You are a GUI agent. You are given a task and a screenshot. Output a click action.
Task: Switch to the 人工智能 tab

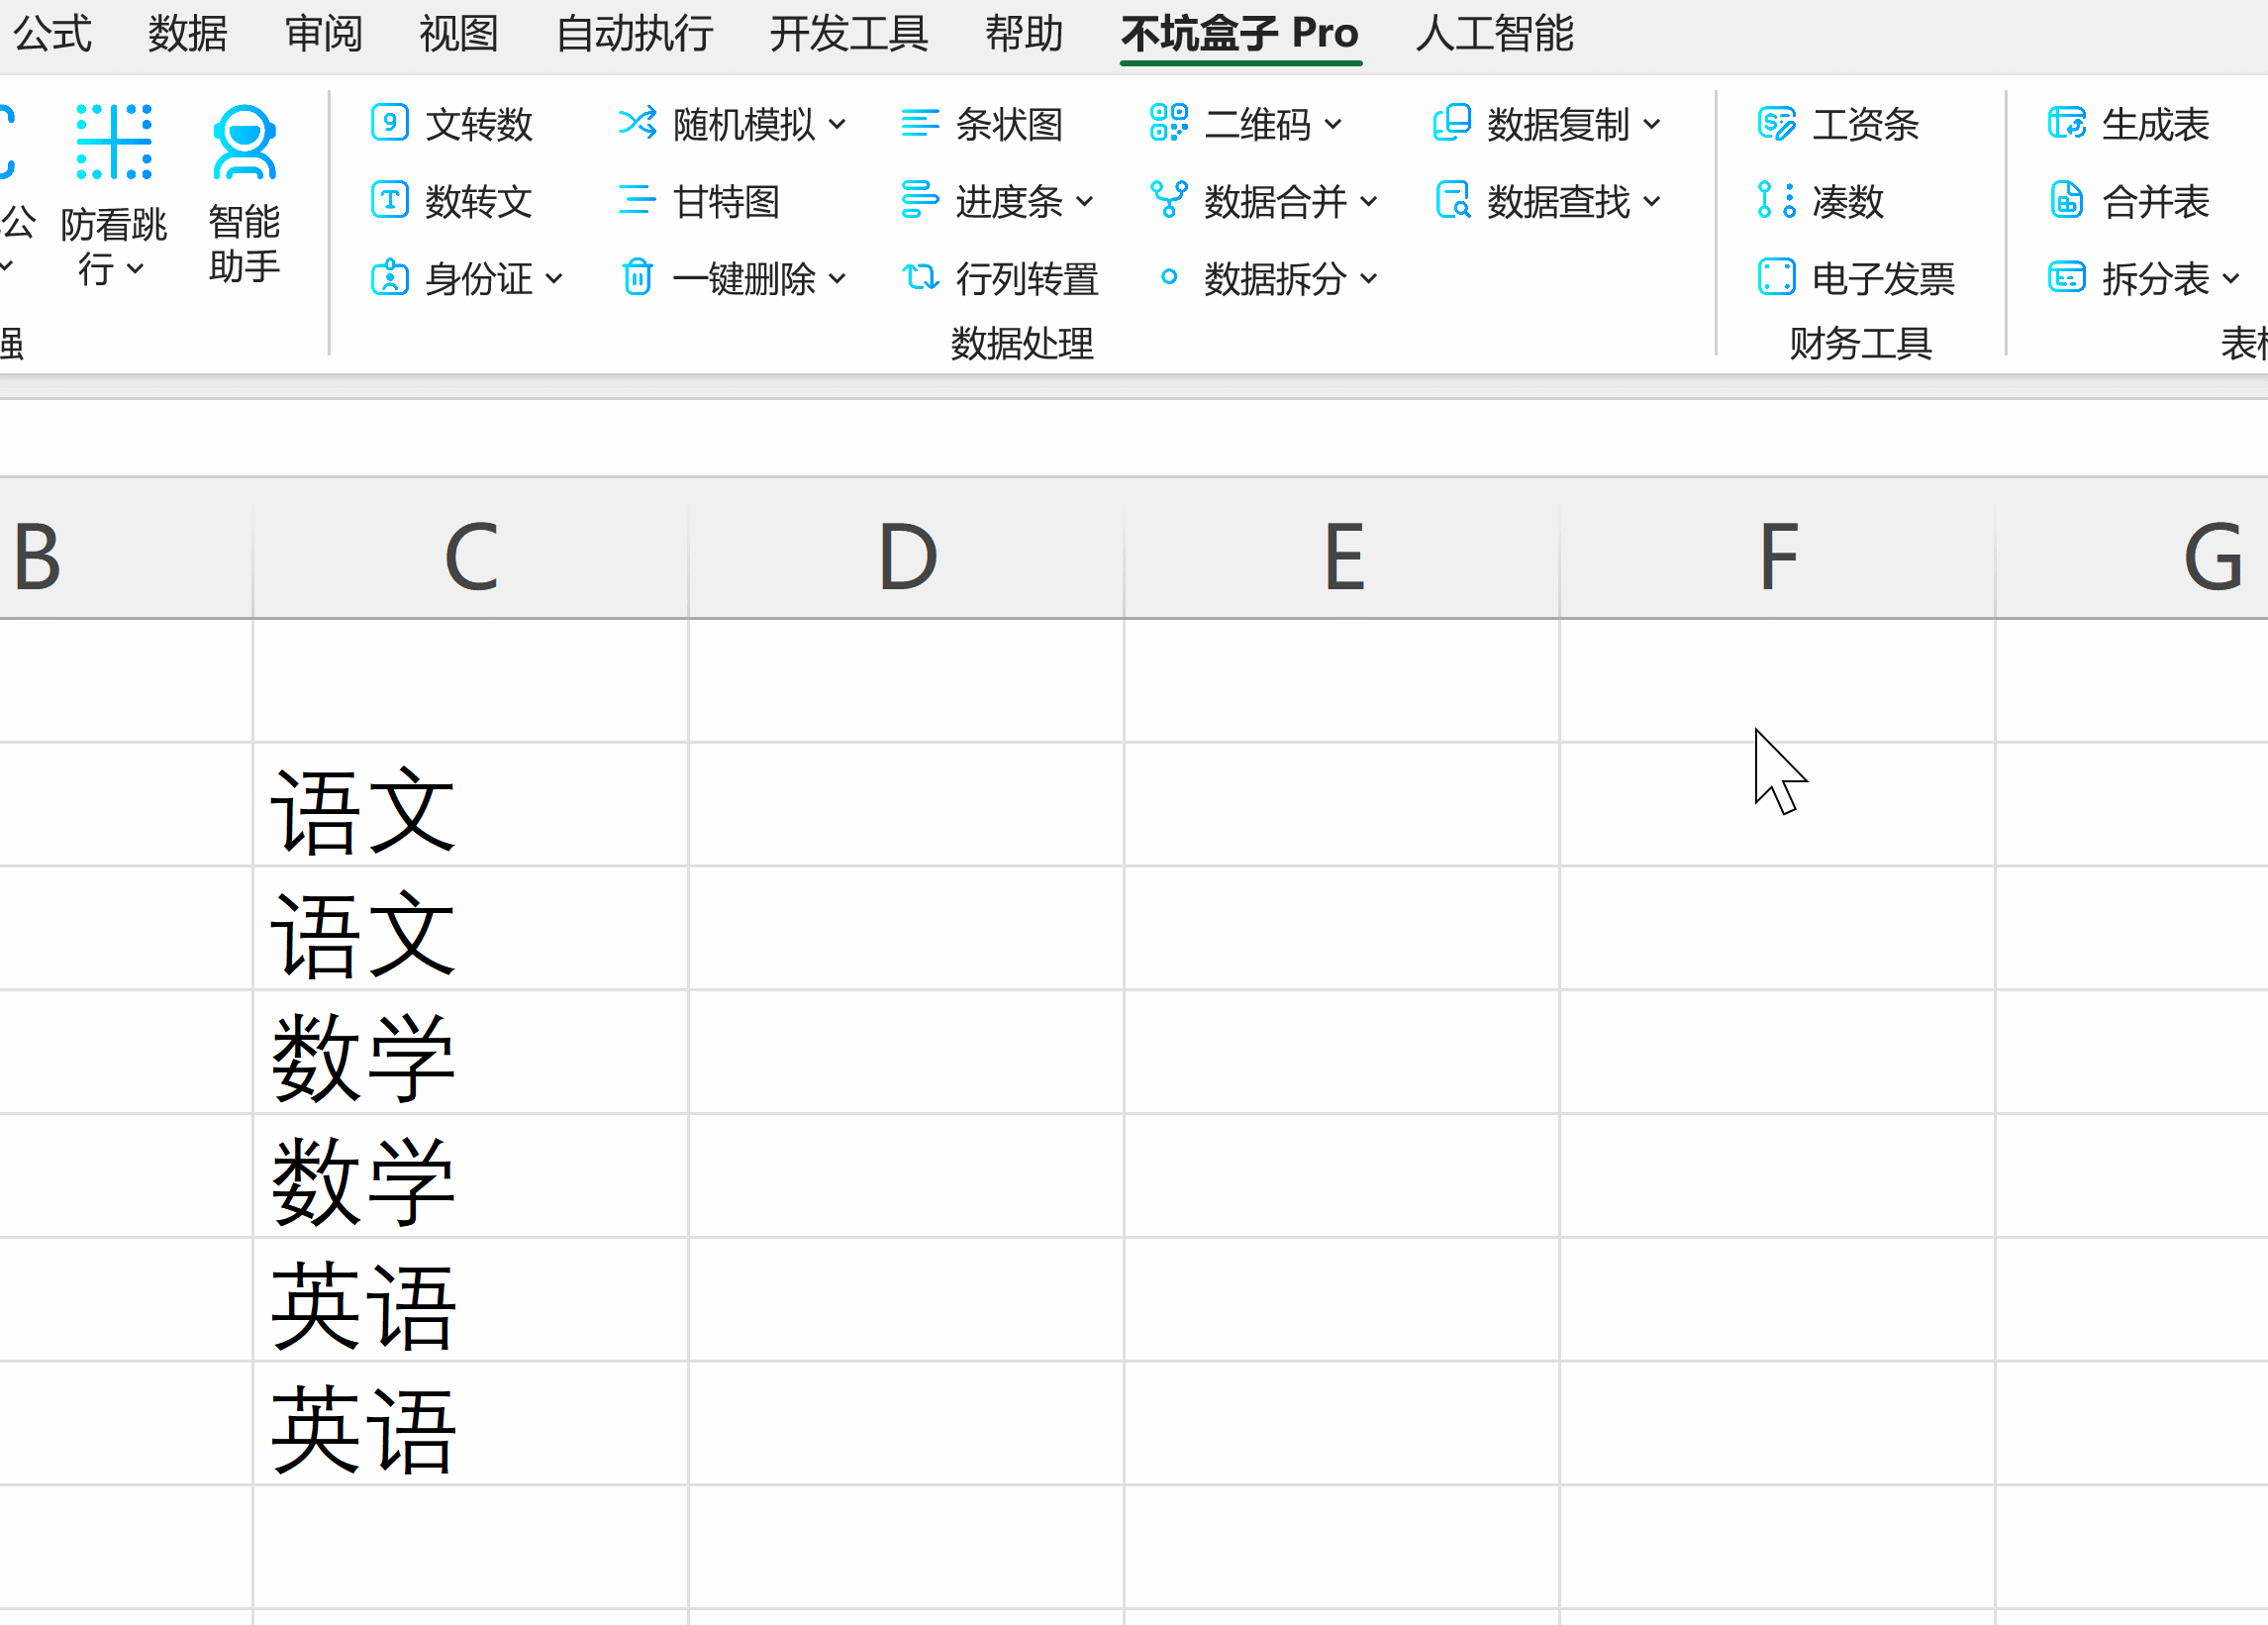1496,34
